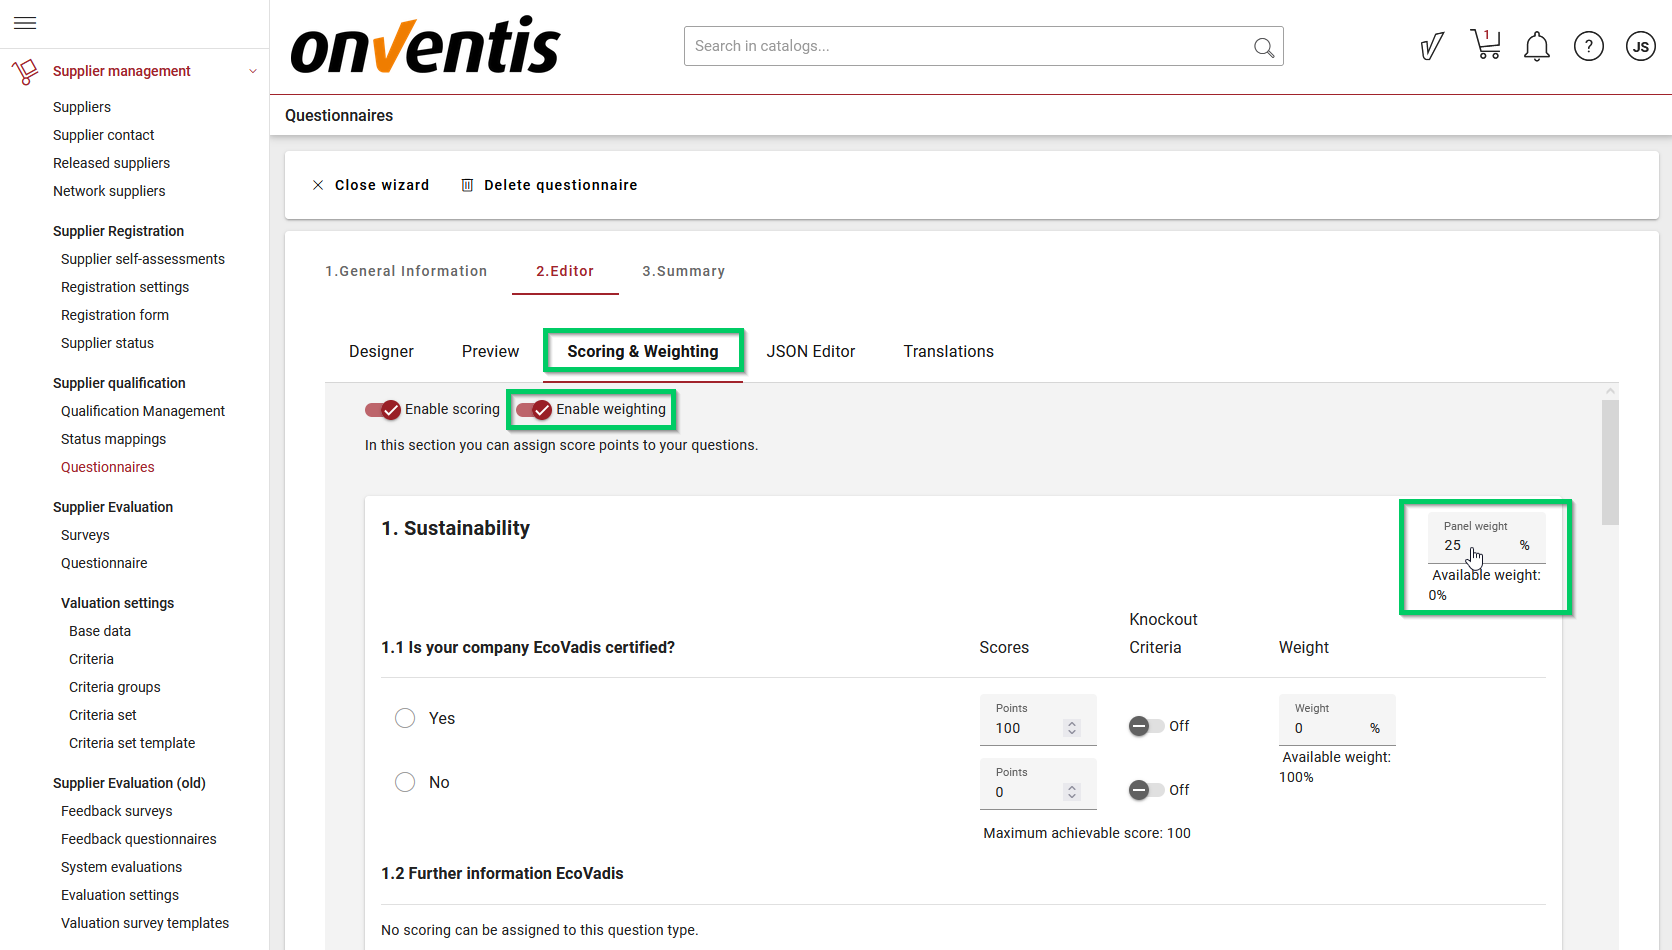1672x950 pixels.
Task: Adjust the Points stepper for Yes answer
Action: [x=1072, y=728]
